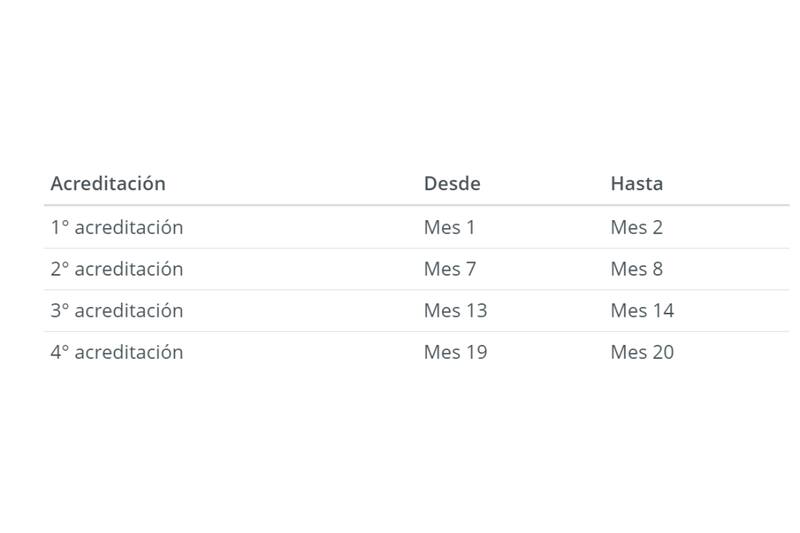
Task: Click the Mes 8 cell under Hasta
Action: tap(637, 269)
